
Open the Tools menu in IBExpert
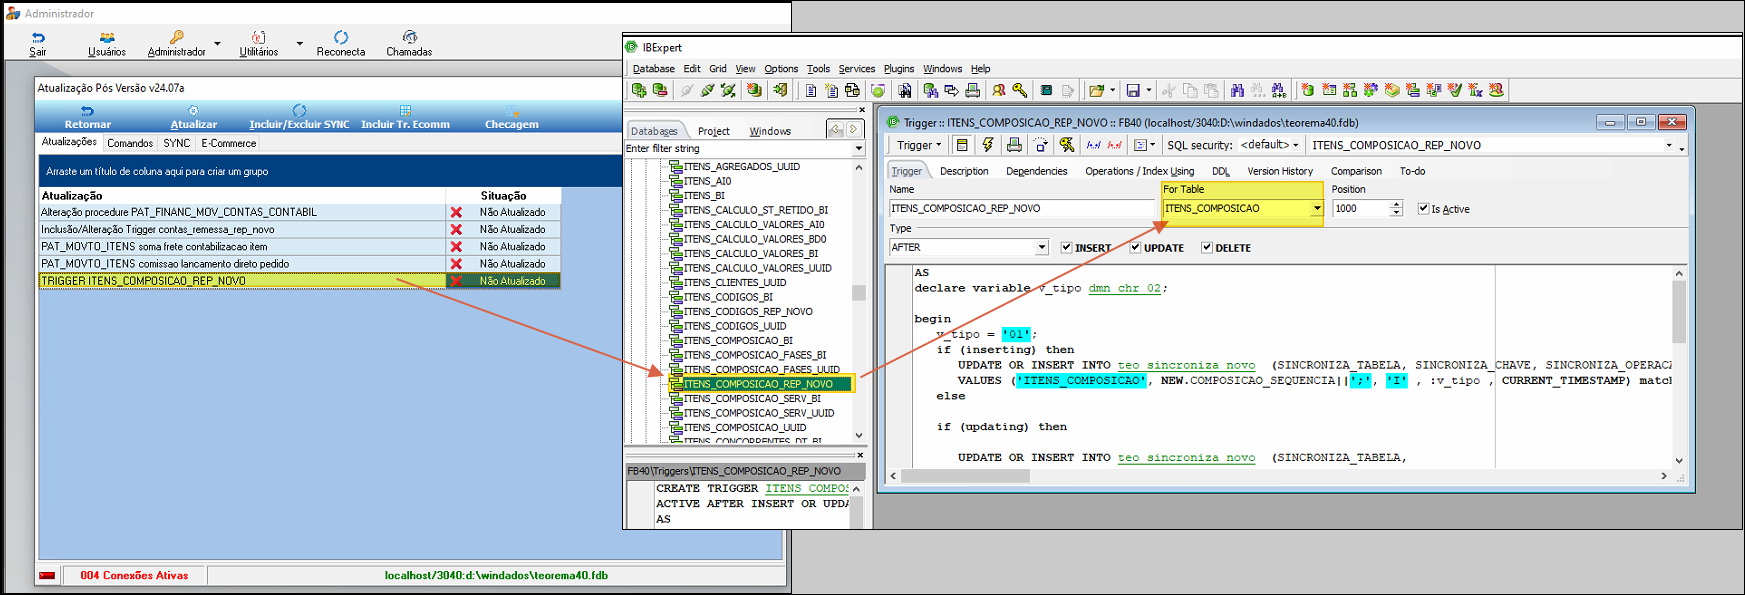818,69
